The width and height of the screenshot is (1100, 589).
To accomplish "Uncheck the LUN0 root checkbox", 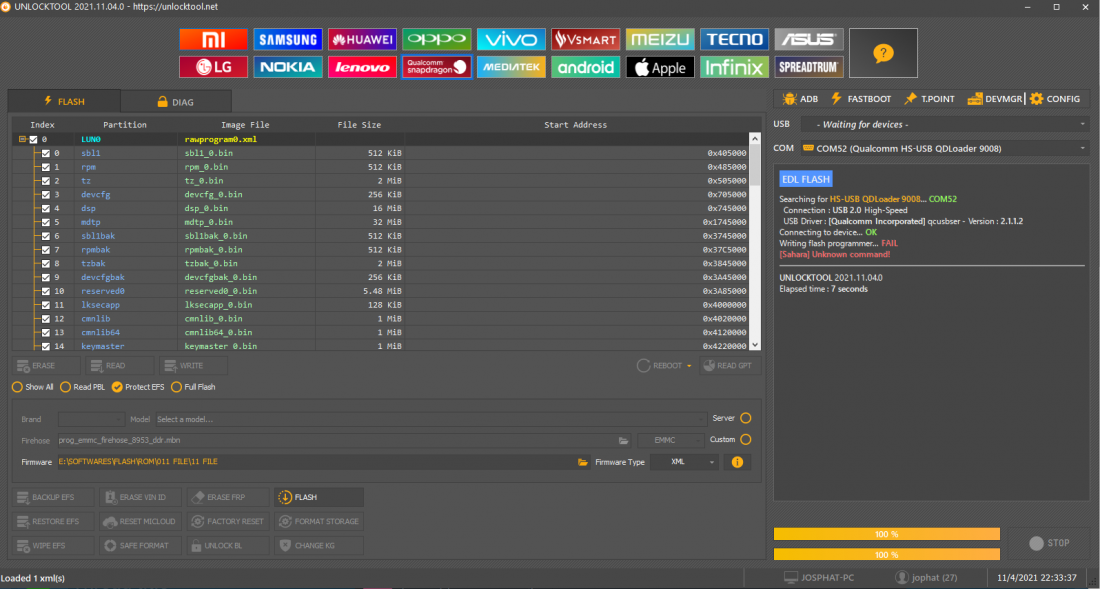I will (x=33, y=140).
